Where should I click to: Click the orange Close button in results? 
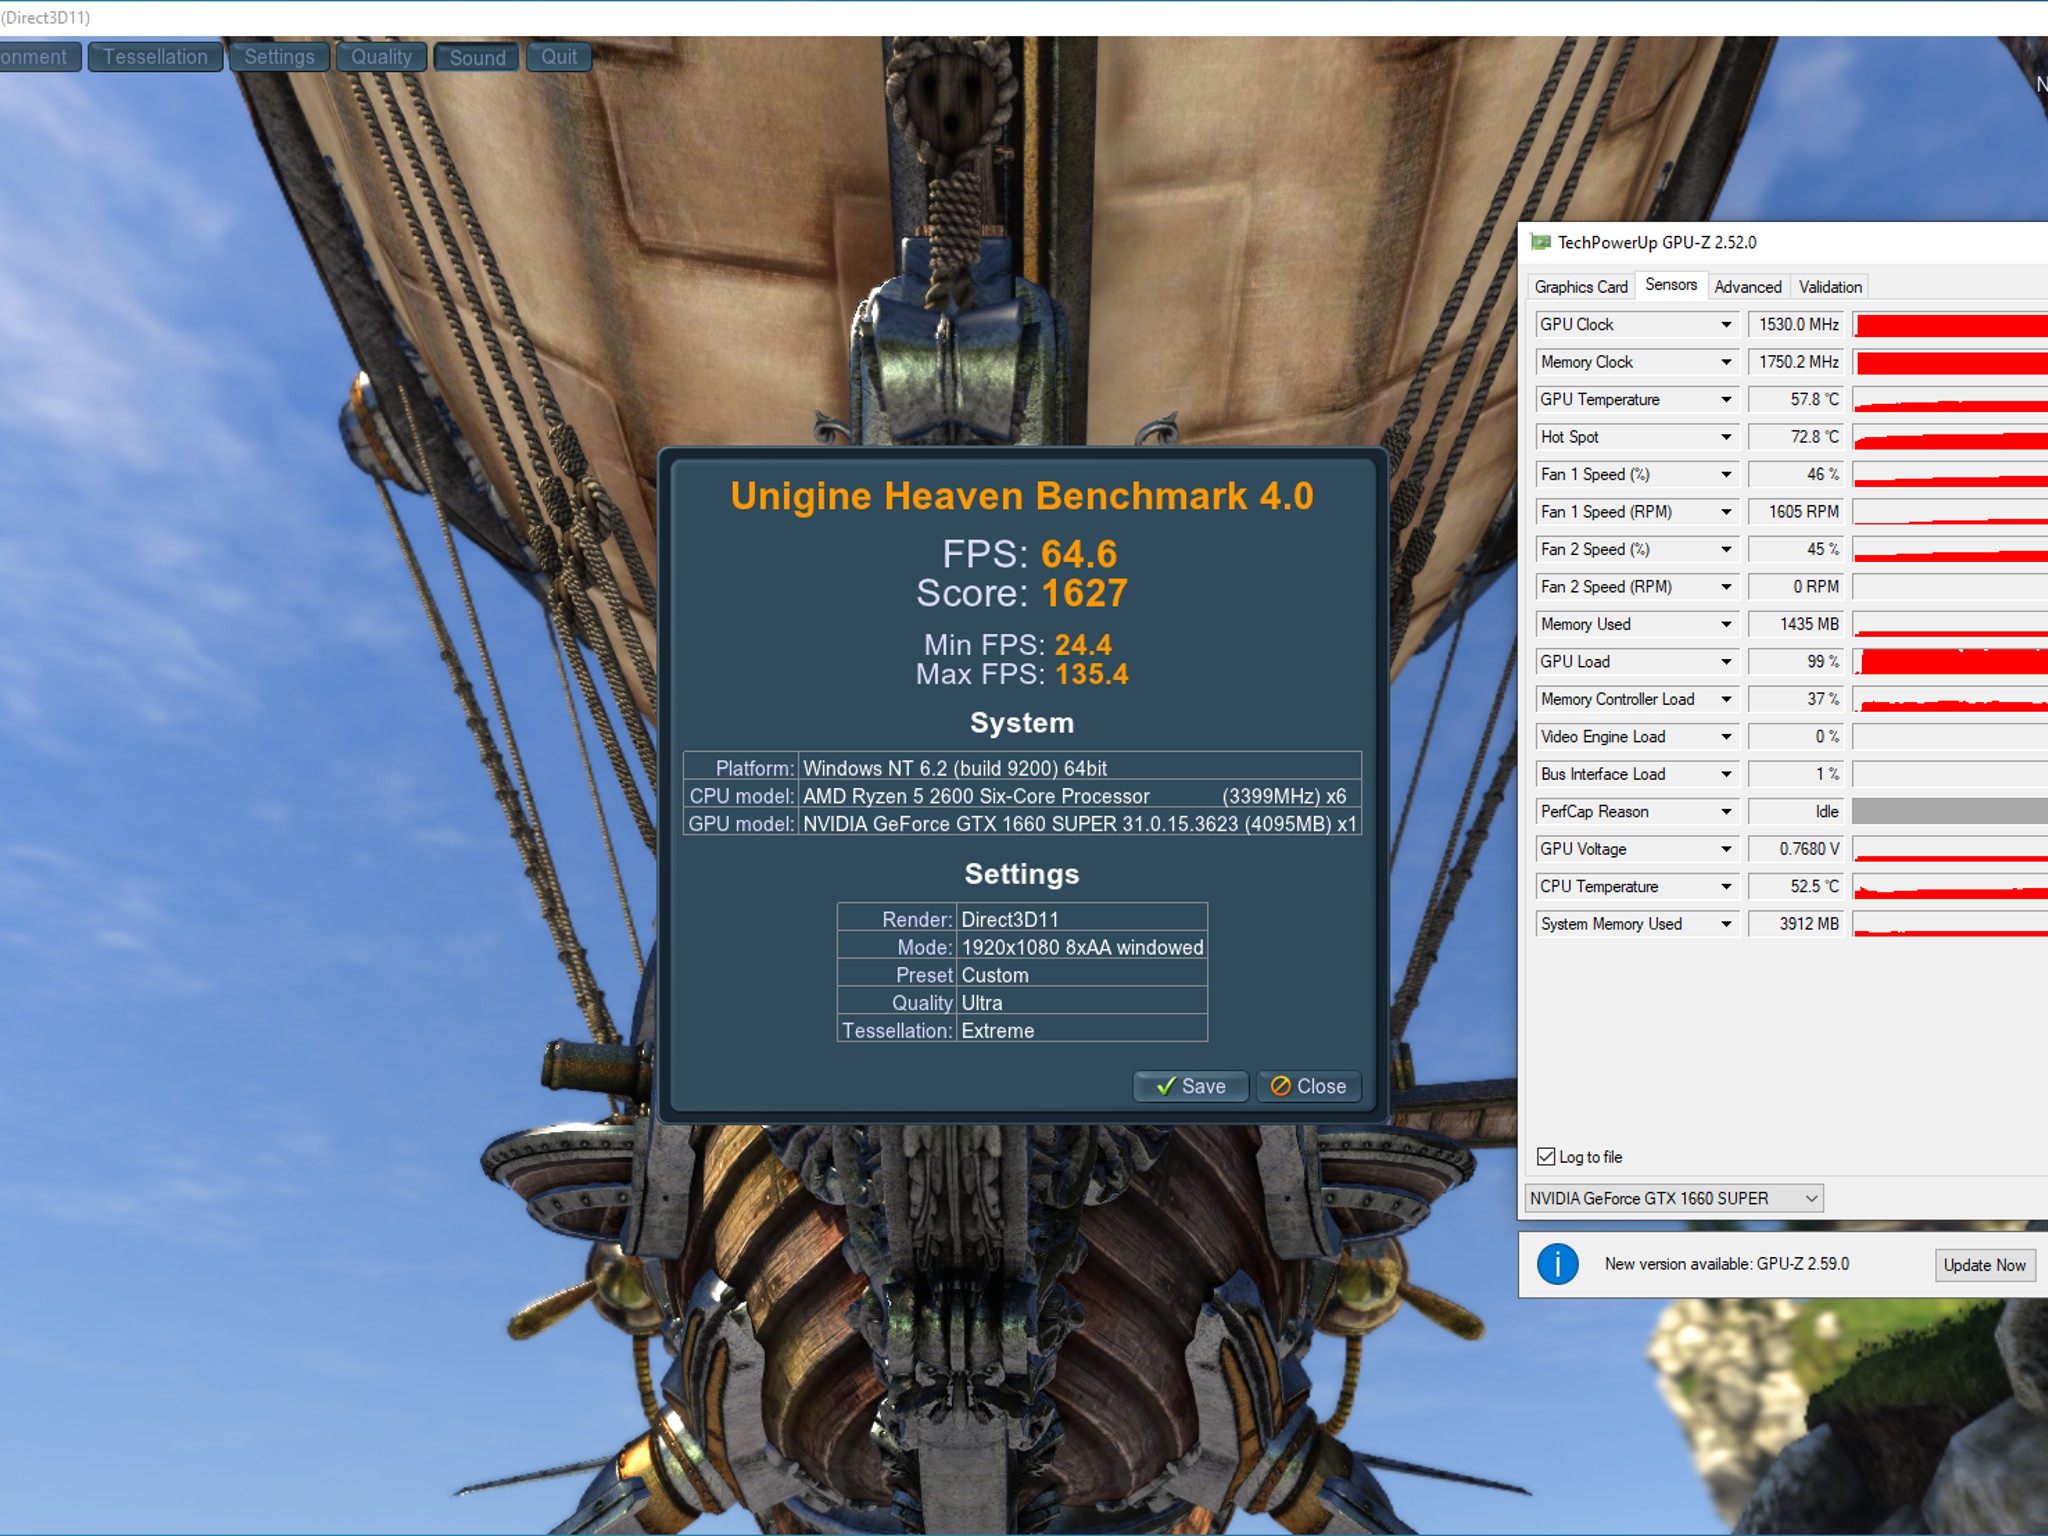click(x=1308, y=1086)
